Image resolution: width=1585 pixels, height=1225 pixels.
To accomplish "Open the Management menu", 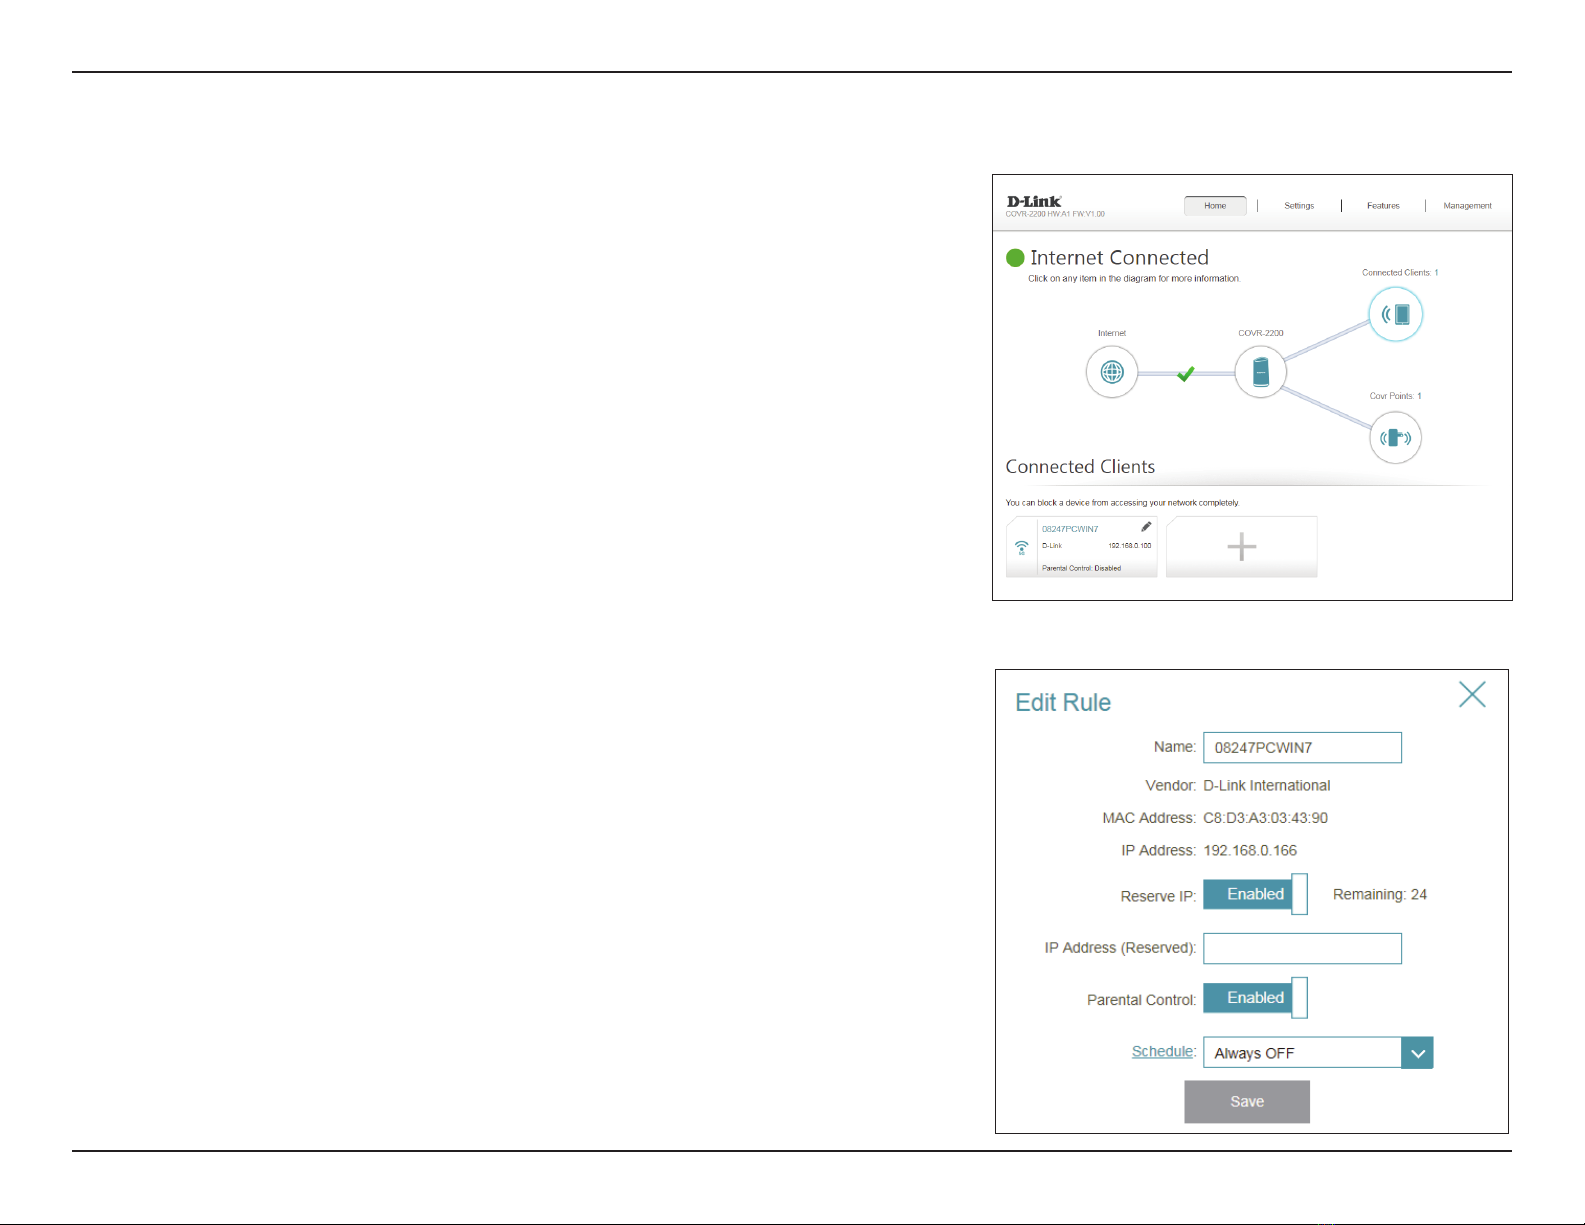I will click(1467, 206).
